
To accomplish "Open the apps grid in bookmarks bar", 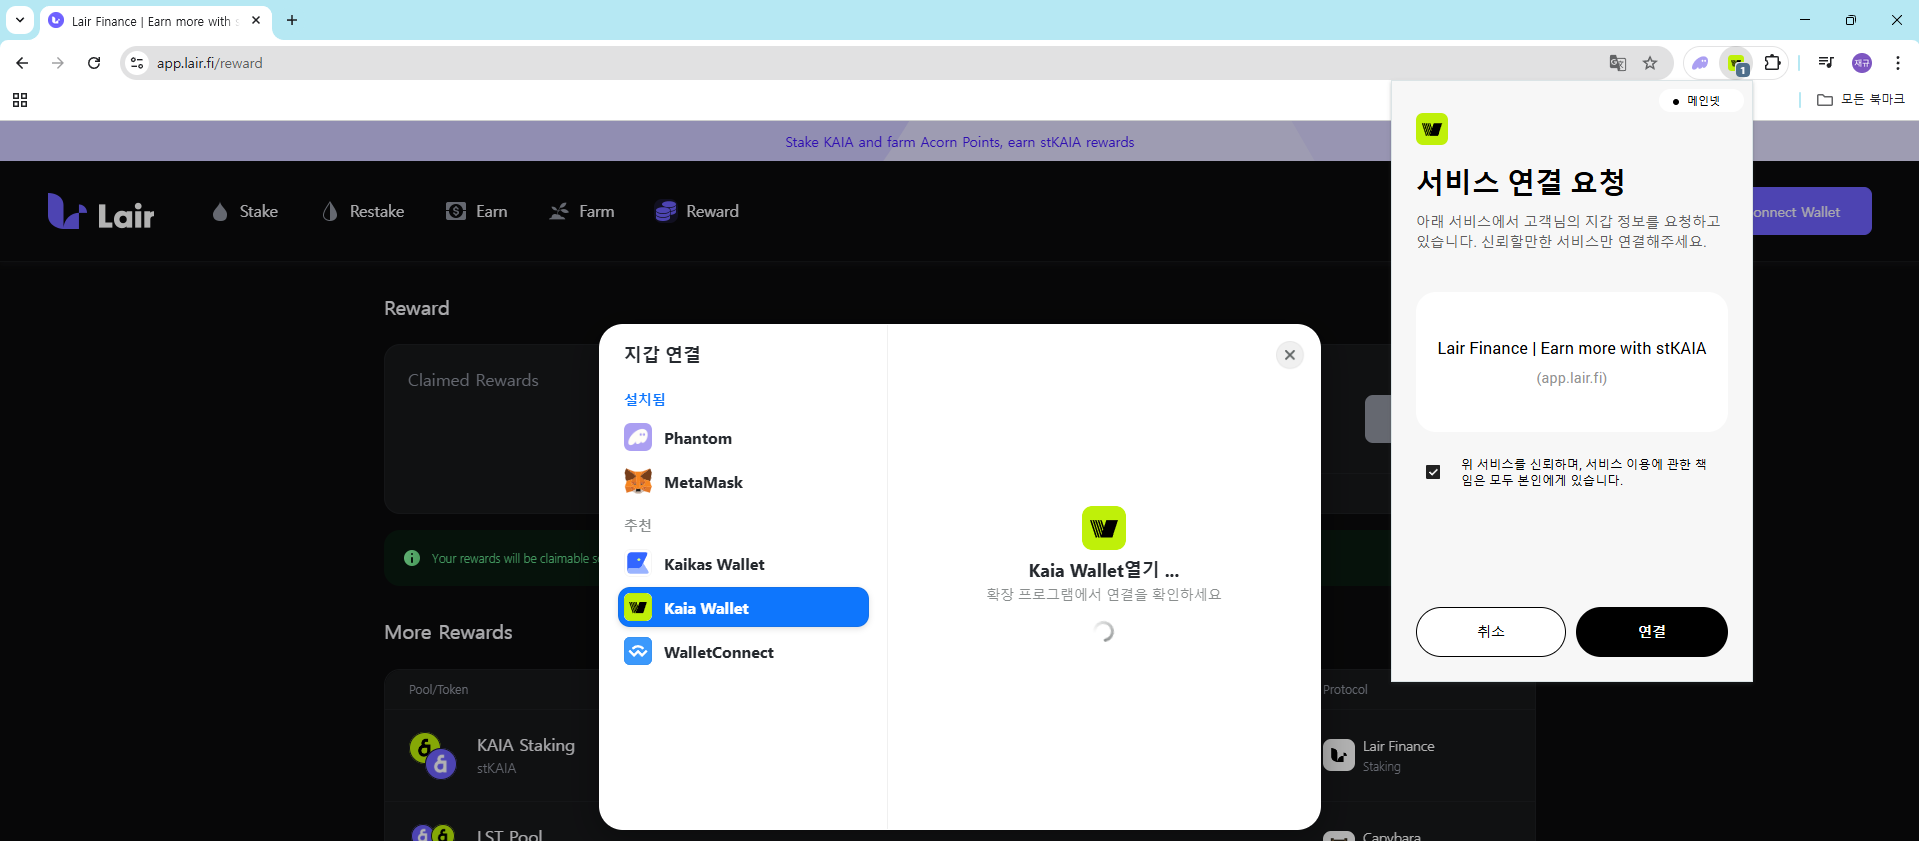I will pos(20,100).
